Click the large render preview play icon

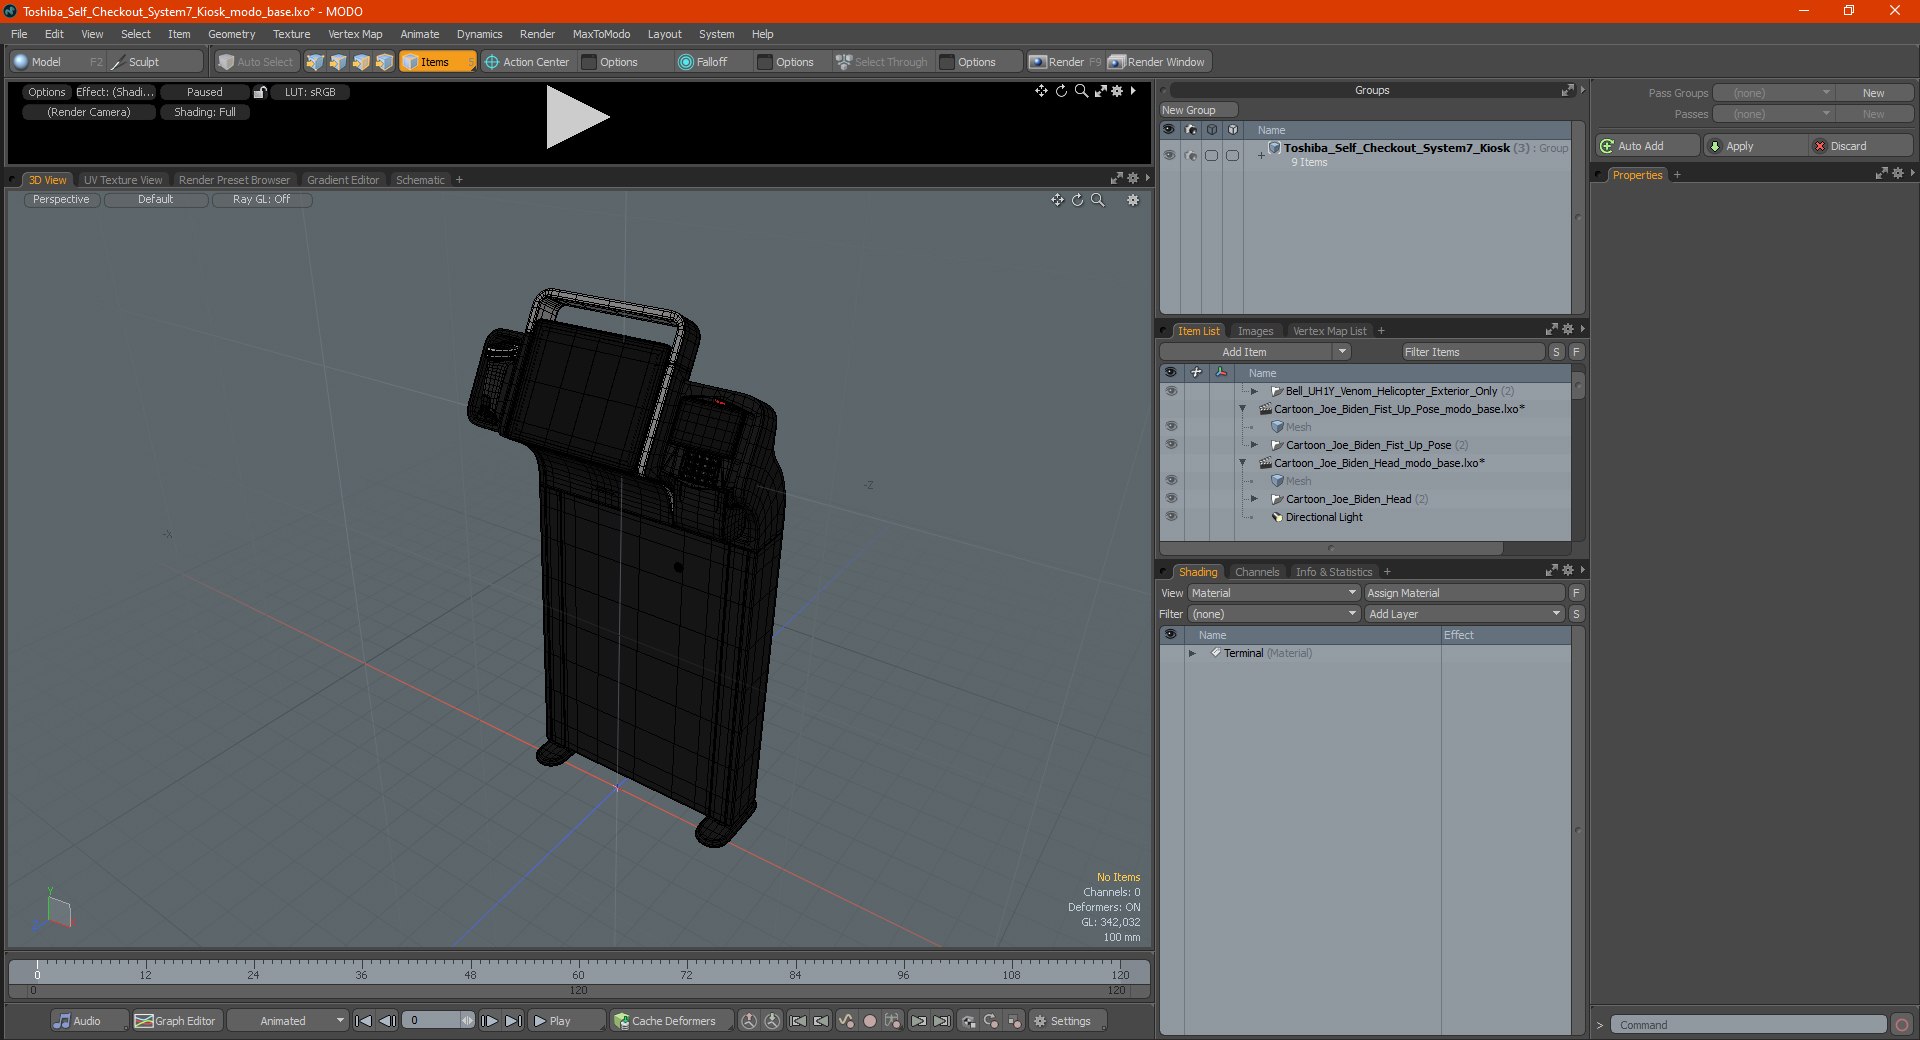pos(577,117)
